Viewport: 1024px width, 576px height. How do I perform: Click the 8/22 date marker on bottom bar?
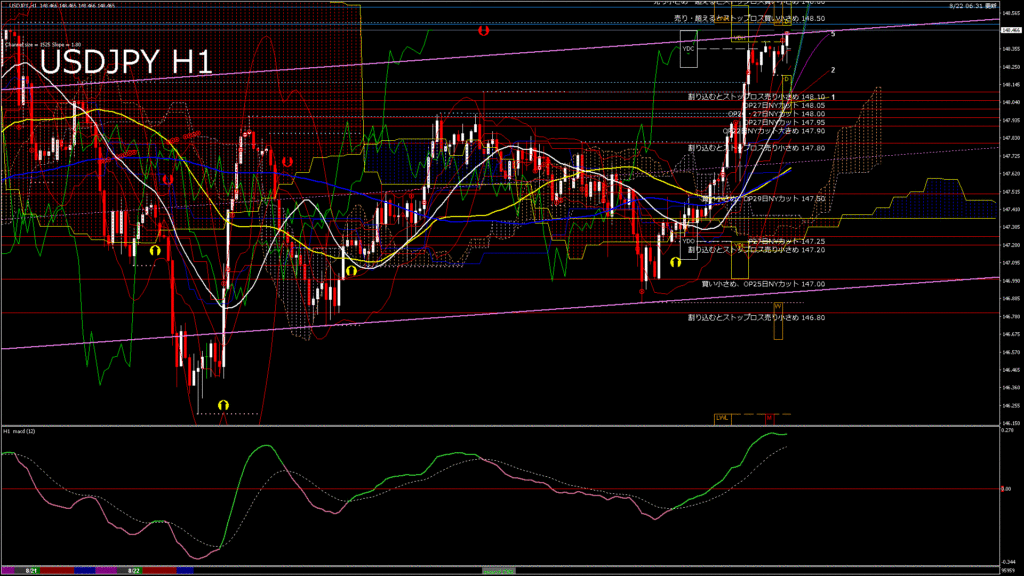(x=133, y=571)
